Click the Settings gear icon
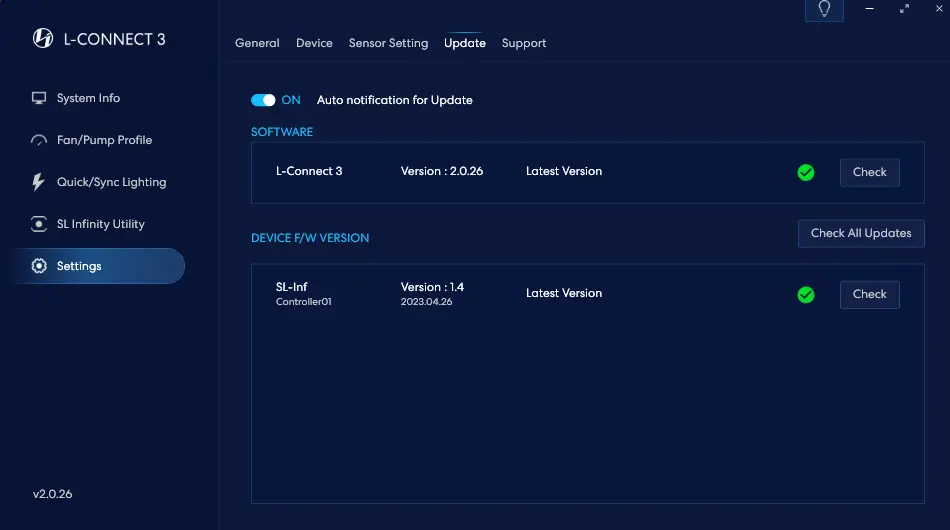Viewport: 950px width, 530px height. coord(39,266)
